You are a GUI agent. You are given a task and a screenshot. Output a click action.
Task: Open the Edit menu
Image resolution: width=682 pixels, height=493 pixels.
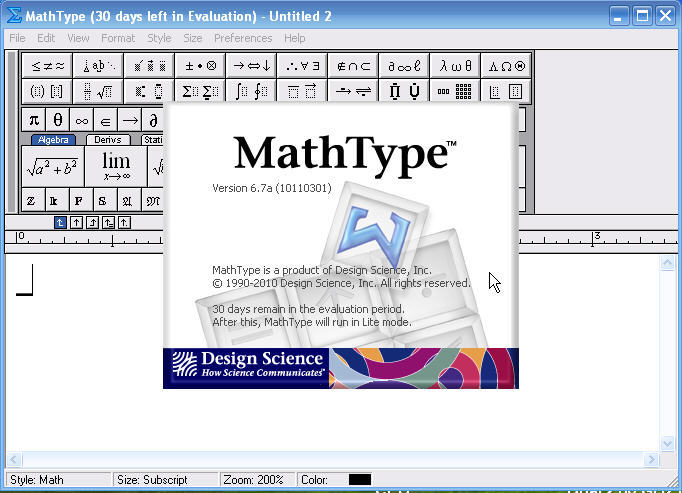pos(46,38)
